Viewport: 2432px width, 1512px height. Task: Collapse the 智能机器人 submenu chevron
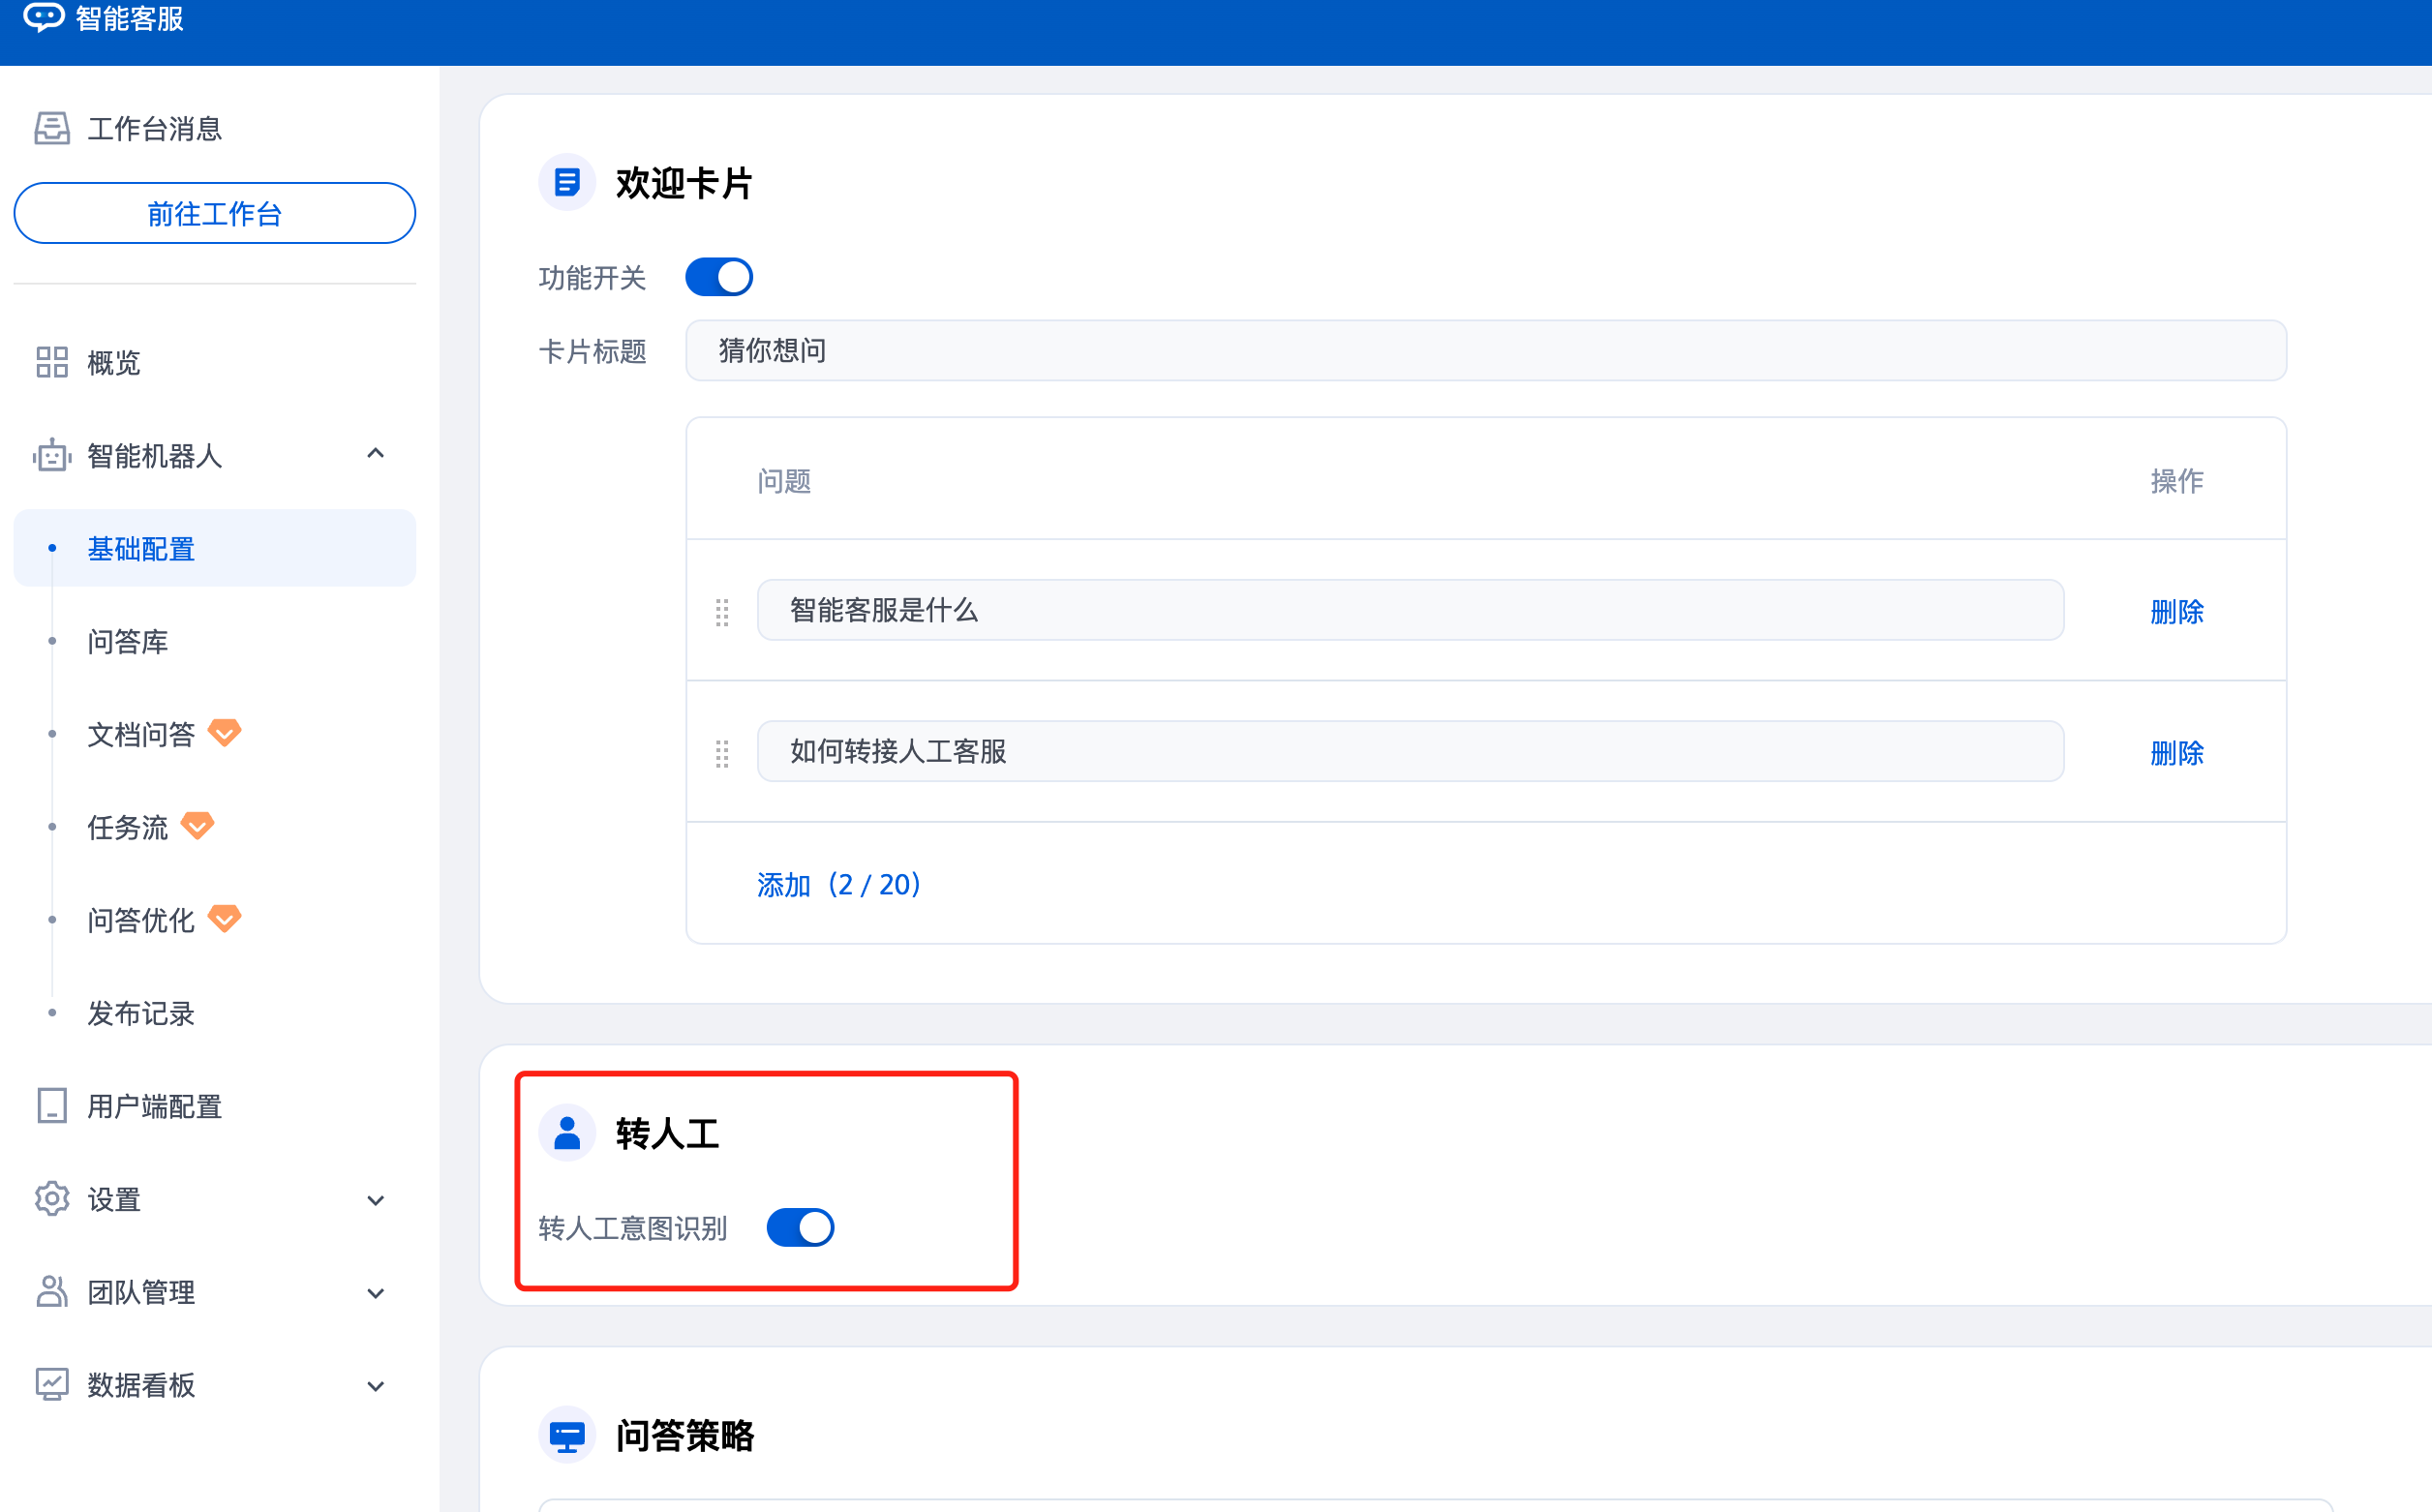(376, 454)
